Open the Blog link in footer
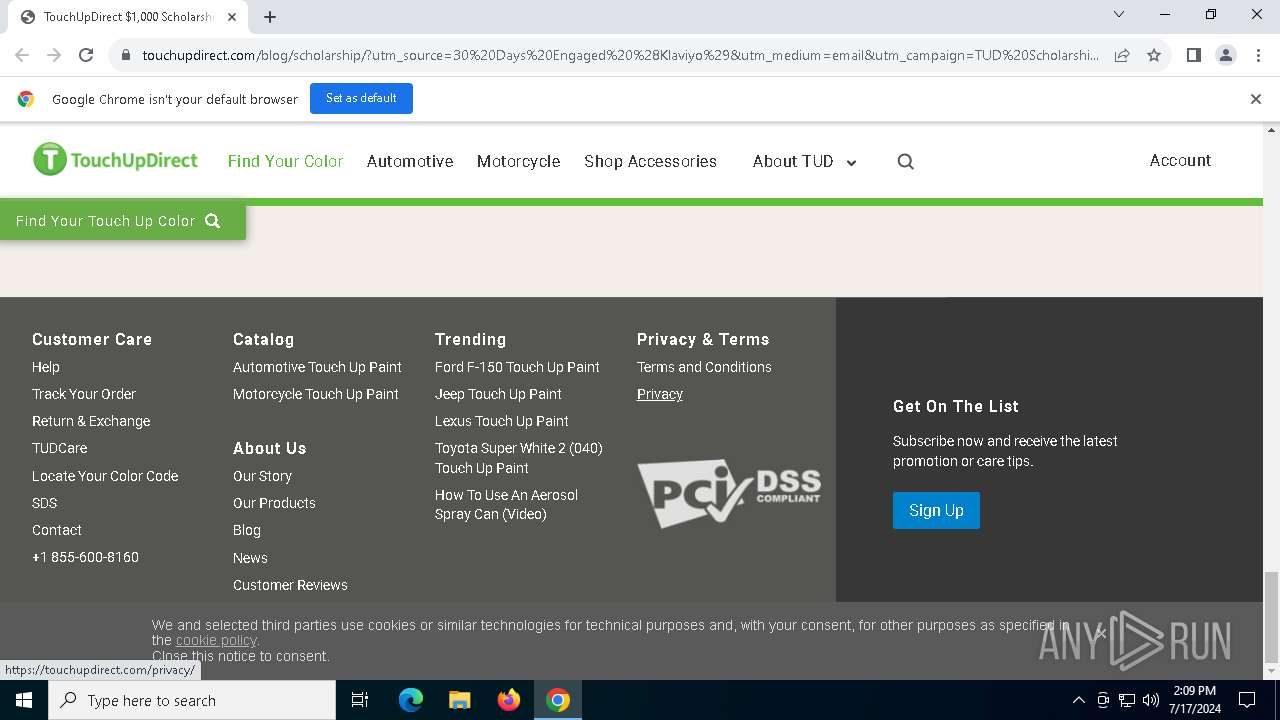Screen dimensions: 1280x720 [x=247, y=530]
